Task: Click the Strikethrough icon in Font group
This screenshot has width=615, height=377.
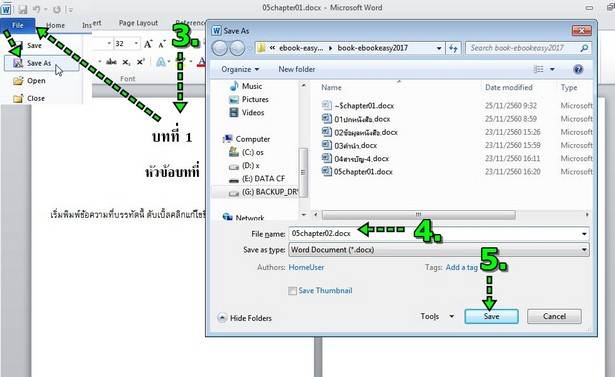Action: [x=111, y=62]
